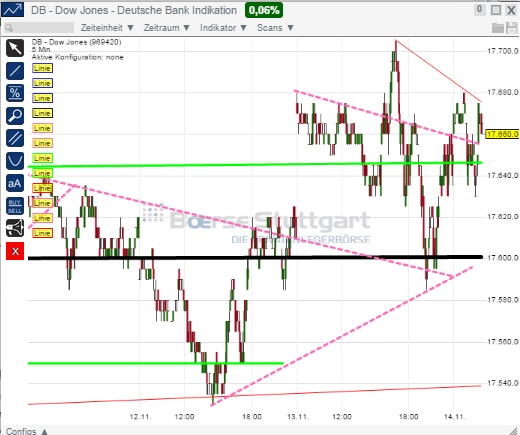This screenshot has height=435, width=520.
Task: Click the floppy disk save icon
Action: point(512,28)
